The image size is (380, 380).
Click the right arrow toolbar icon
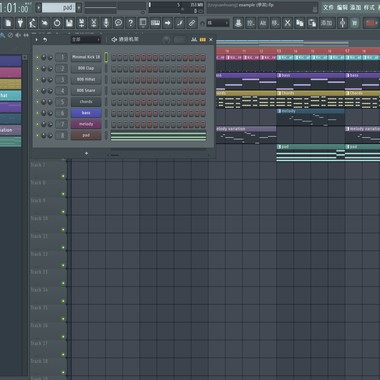(x=167, y=23)
